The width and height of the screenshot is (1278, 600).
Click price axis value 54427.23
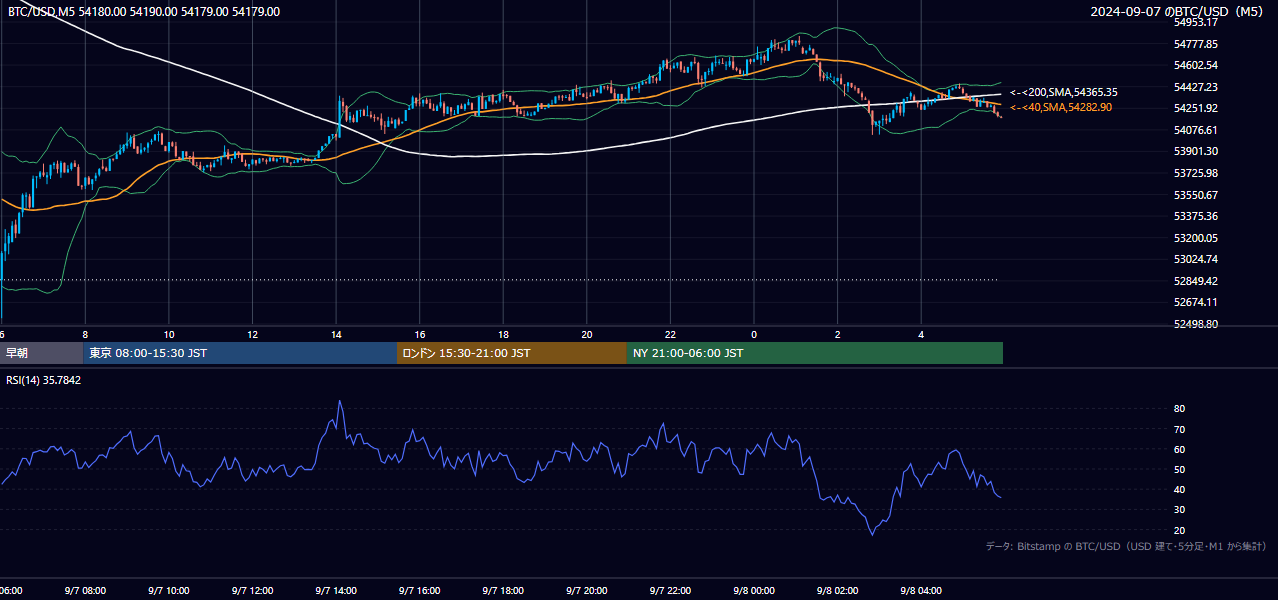(1196, 87)
